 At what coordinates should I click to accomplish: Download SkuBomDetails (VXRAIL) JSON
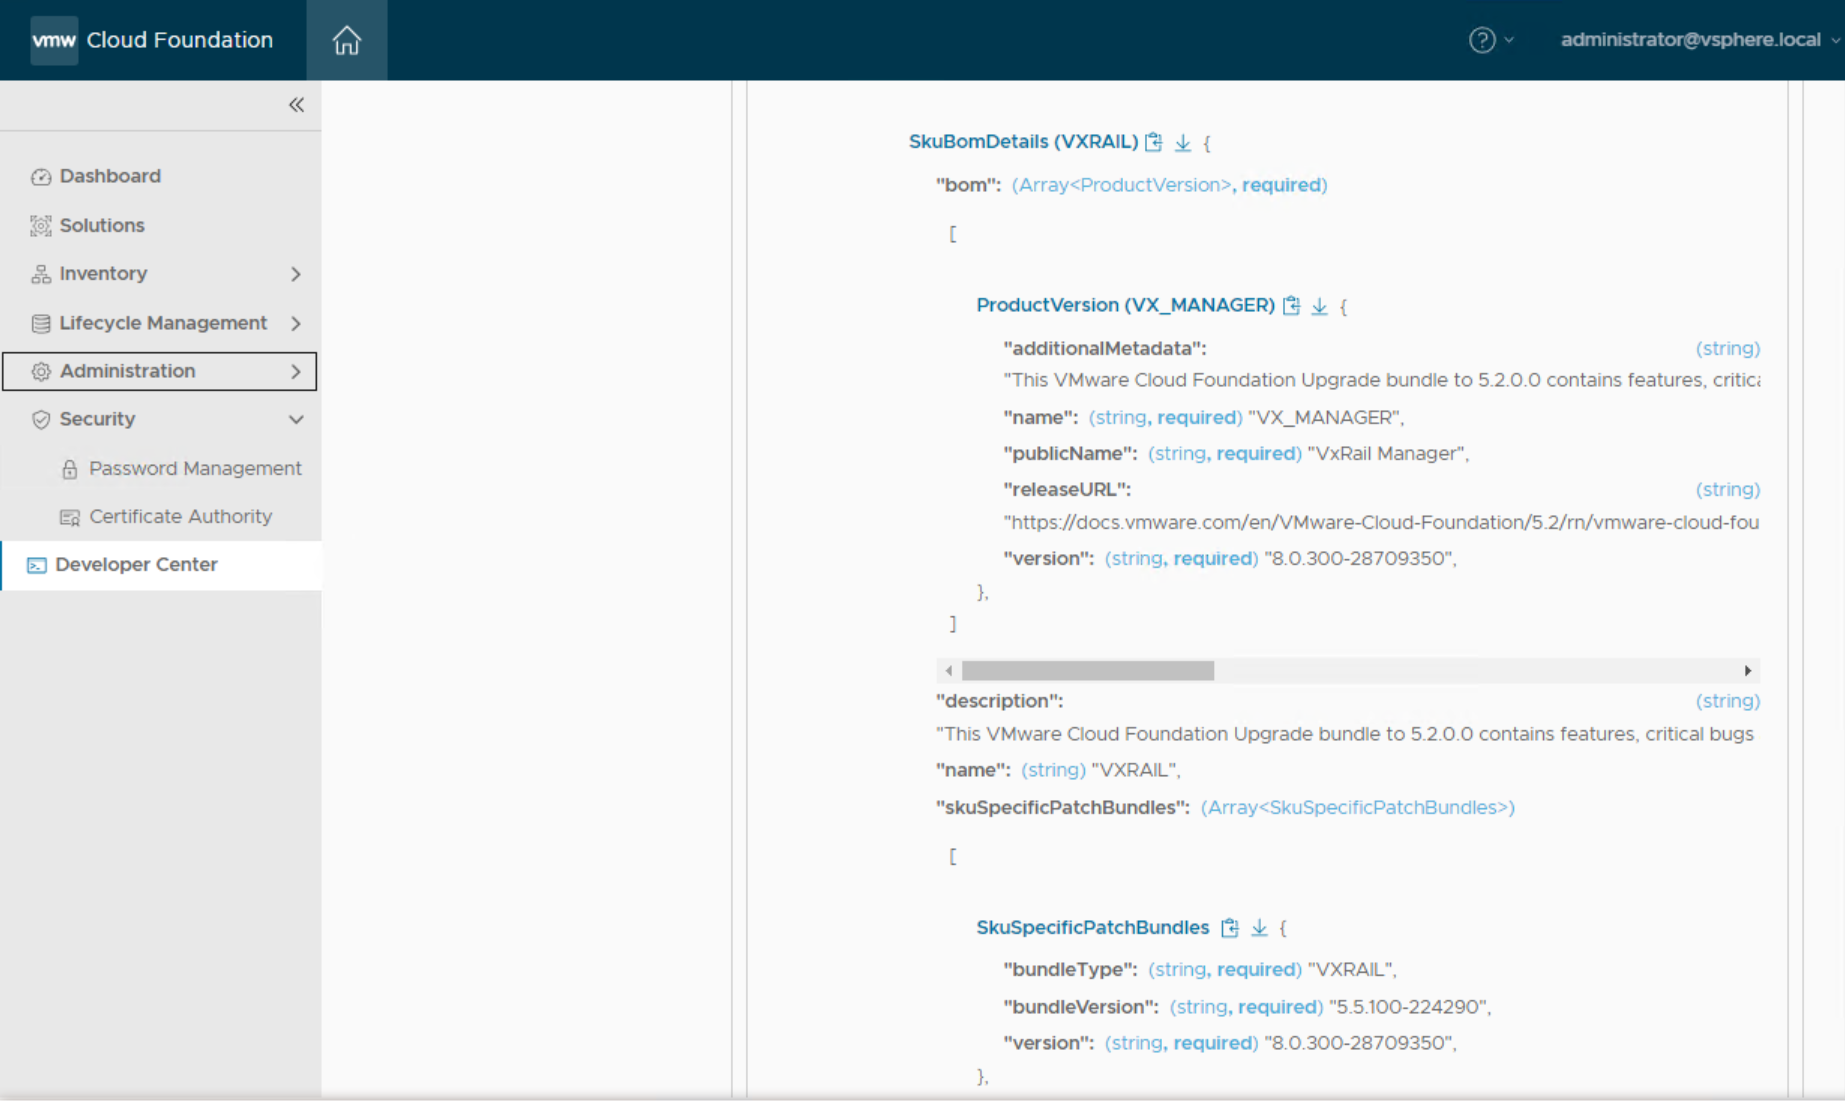click(1183, 142)
